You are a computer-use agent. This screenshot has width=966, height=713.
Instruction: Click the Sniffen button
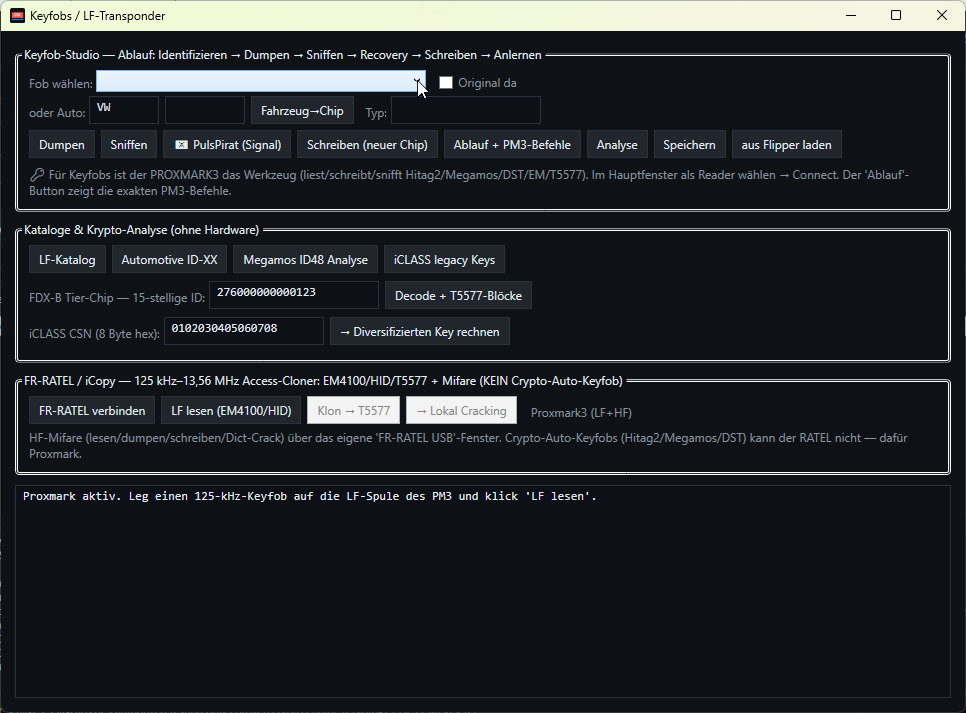pos(129,145)
